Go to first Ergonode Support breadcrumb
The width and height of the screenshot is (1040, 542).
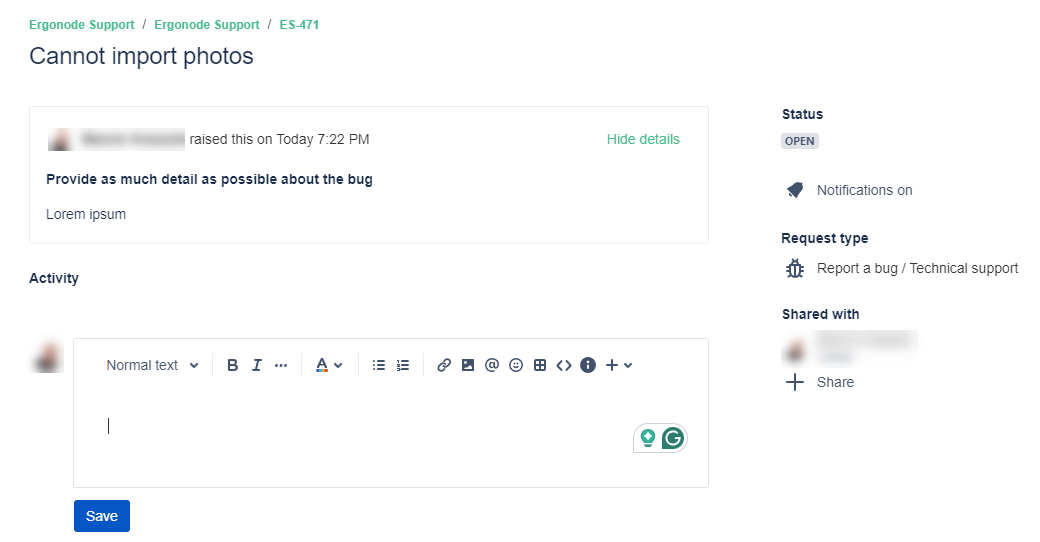(81, 25)
